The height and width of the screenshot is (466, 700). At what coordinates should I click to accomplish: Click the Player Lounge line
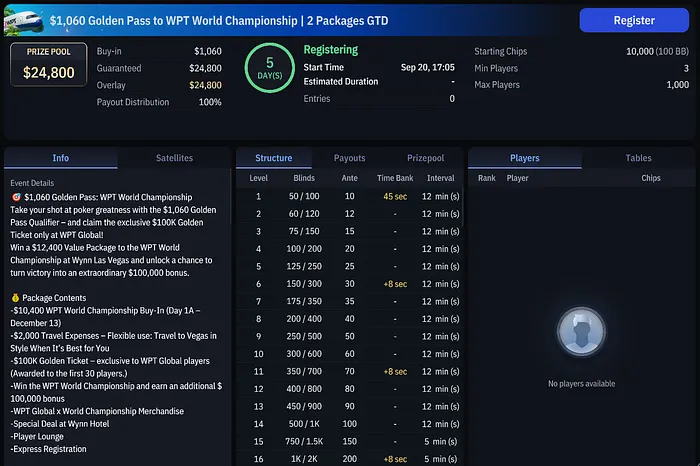[37, 437]
